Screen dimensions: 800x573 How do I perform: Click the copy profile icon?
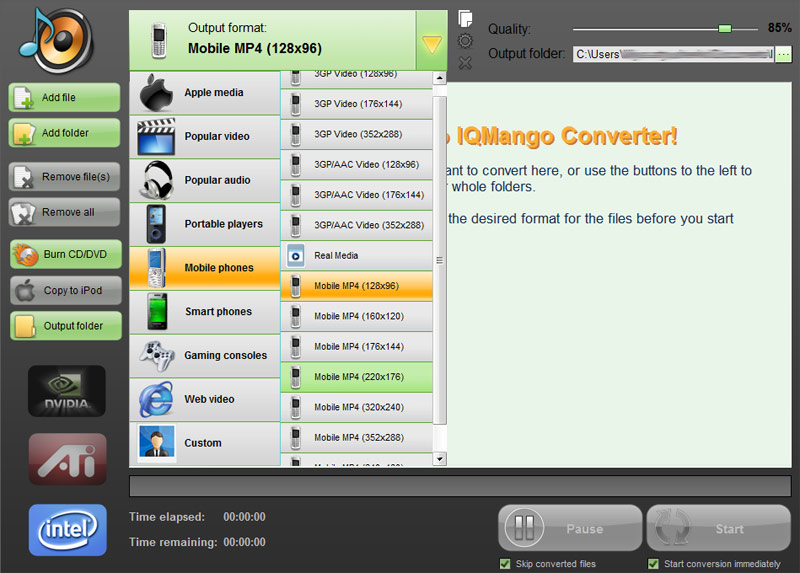point(465,19)
